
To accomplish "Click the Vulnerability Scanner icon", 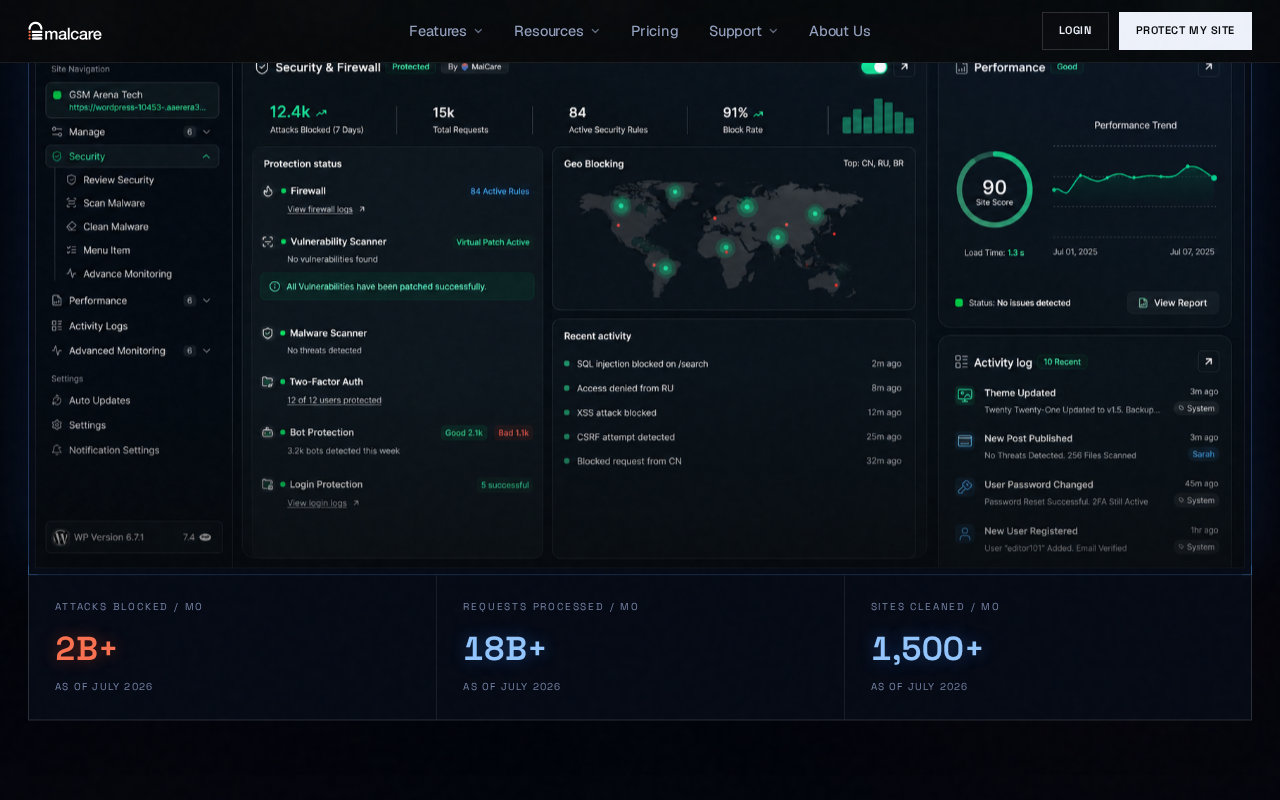I will click(x=268, y=242).
